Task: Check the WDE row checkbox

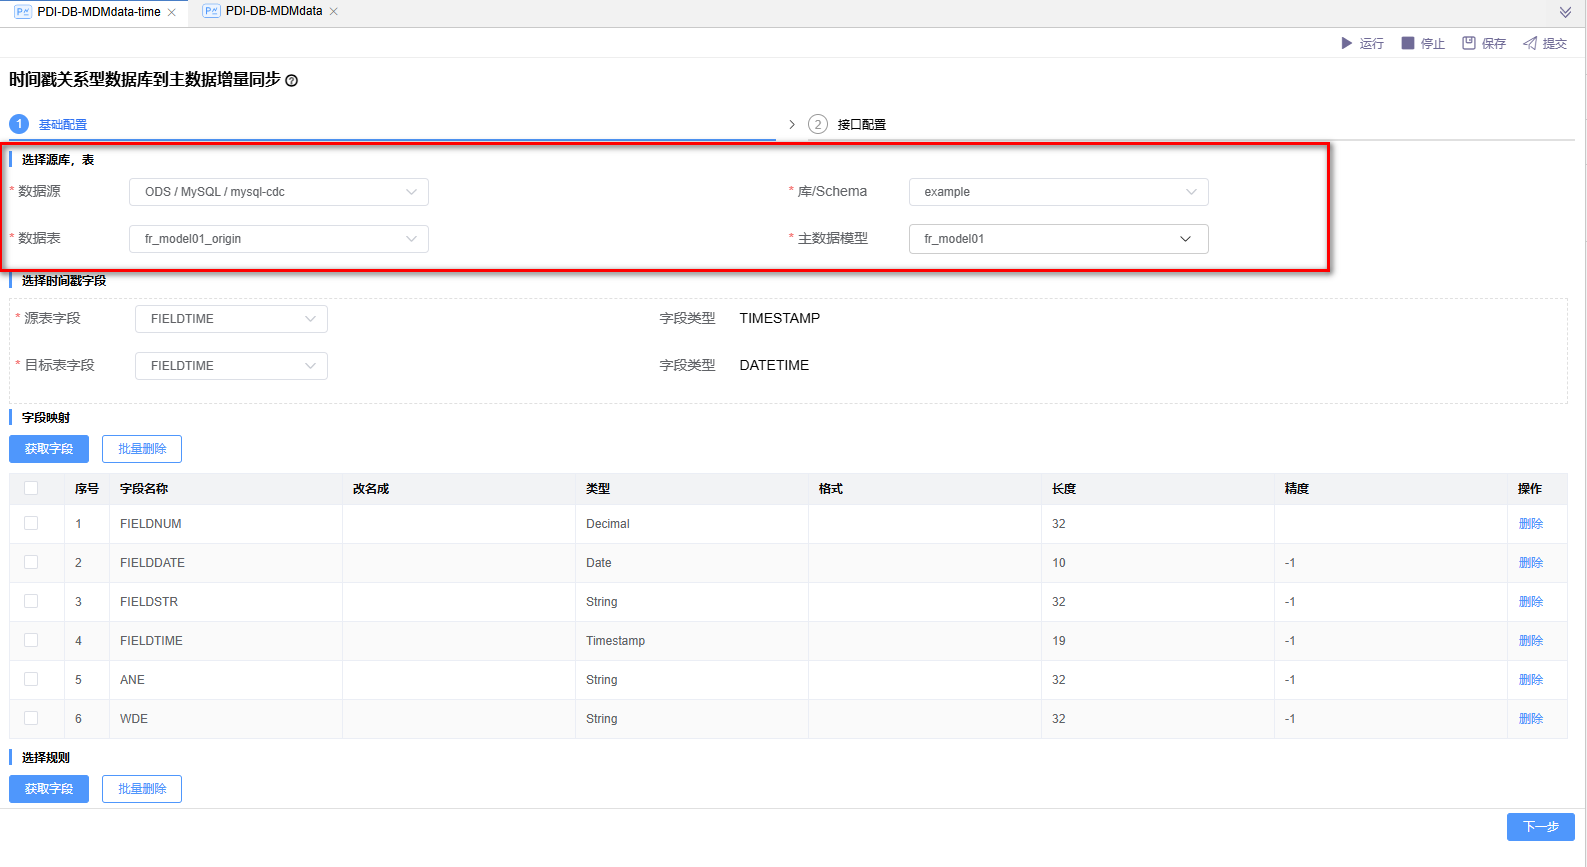Action: [x=31, y=718]
